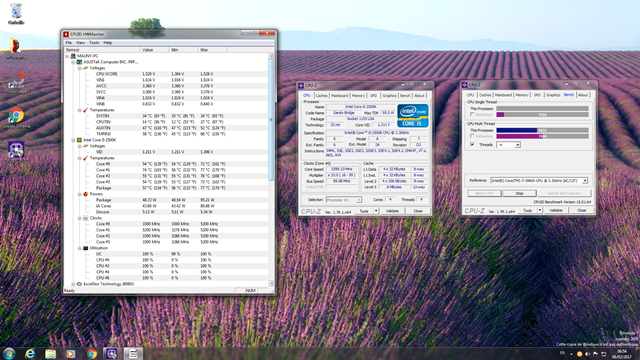Click the Max column header in HWMonitor
This screenshot has width=640, height=360.
(x=213, y=50)
